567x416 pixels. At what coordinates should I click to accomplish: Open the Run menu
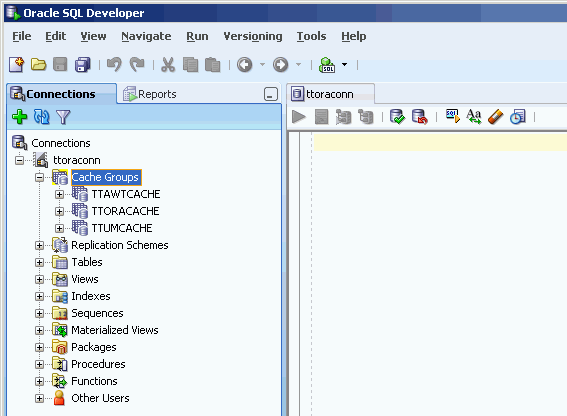pos(197,36)
